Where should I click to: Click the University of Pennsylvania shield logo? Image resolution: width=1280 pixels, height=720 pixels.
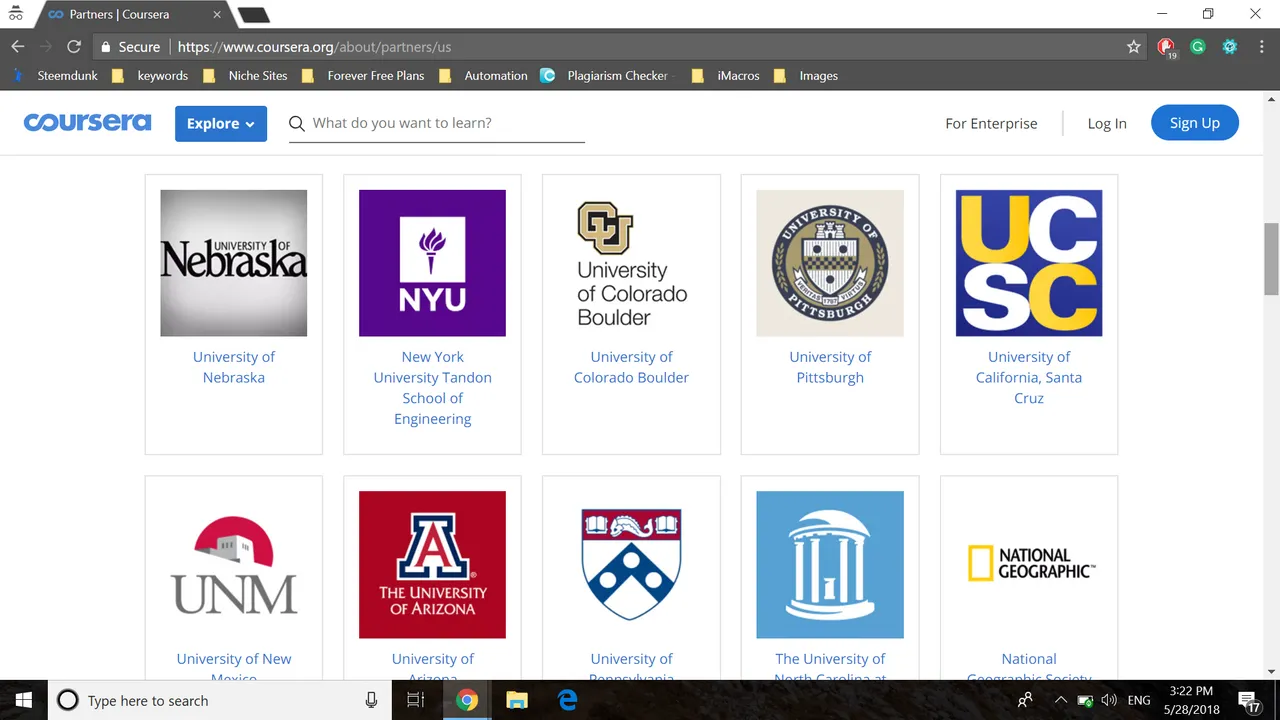(x=631, y=565)
